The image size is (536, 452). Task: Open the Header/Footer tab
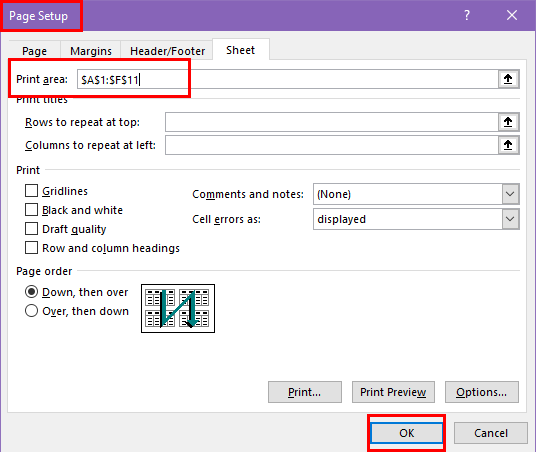(x=168, y=51)
